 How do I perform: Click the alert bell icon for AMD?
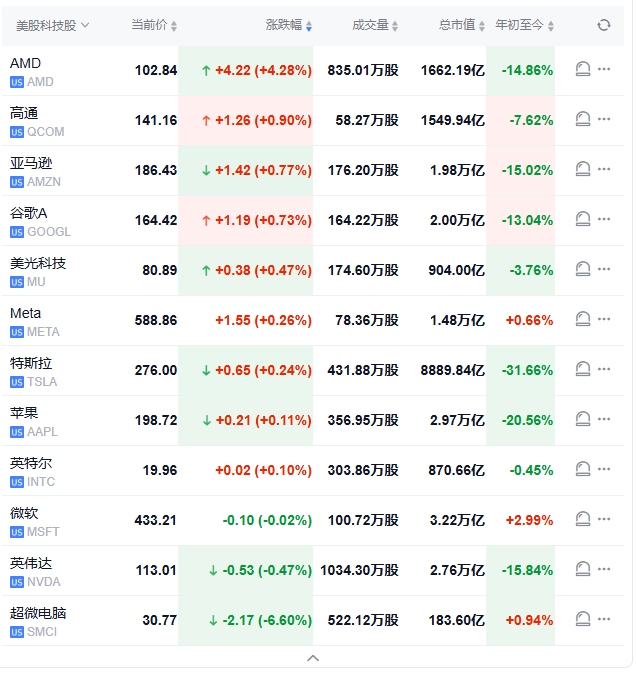[583, 69]
